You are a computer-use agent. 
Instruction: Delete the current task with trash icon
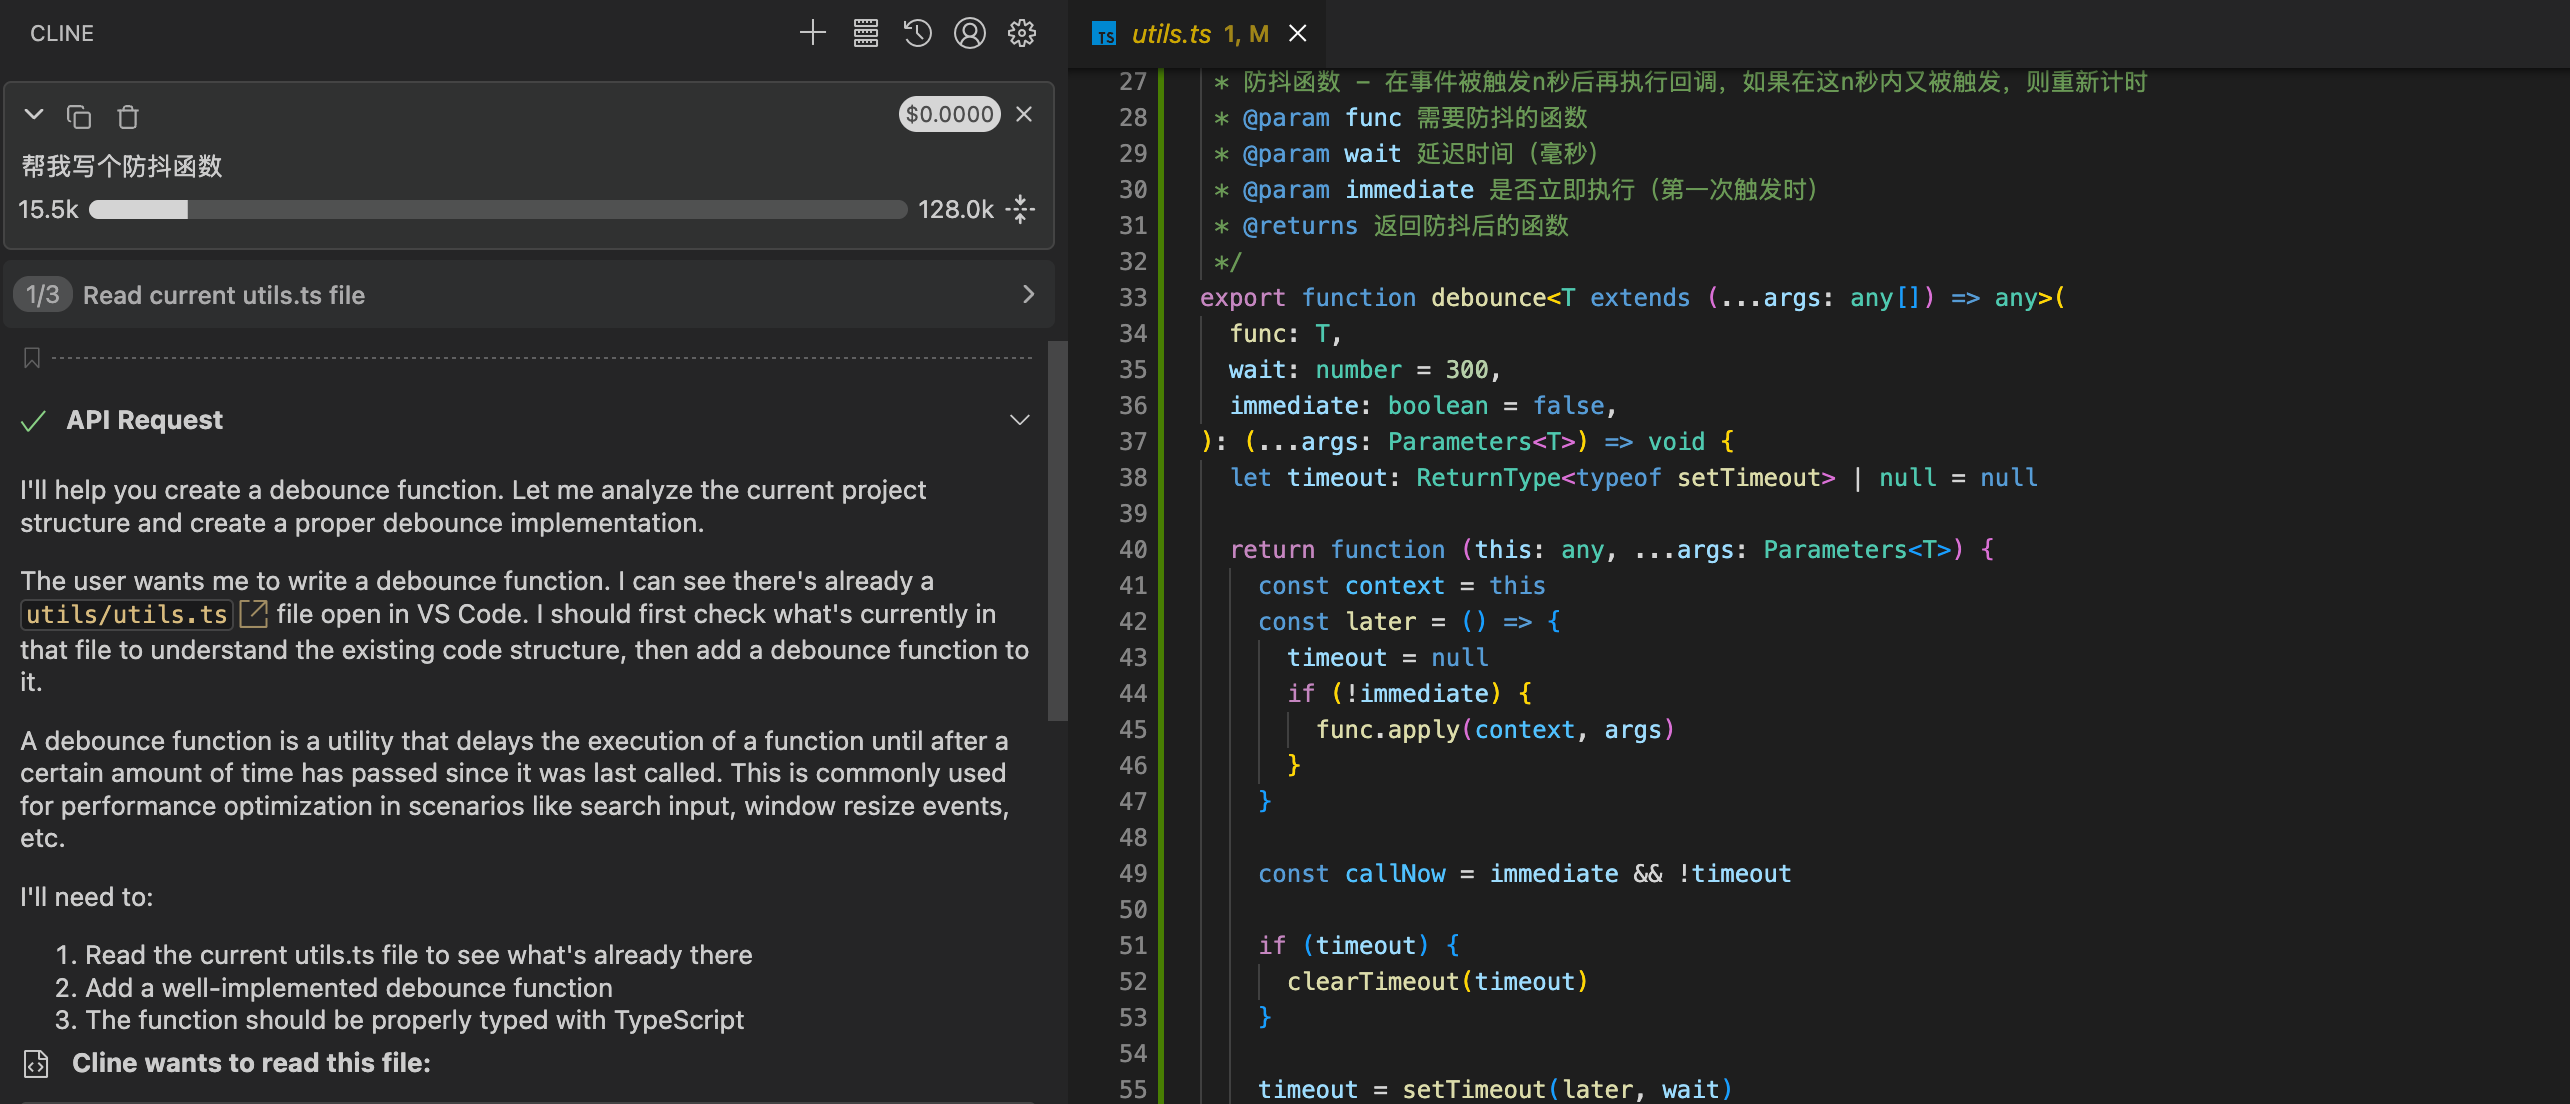pyautogui.click(x=128, y=116)
